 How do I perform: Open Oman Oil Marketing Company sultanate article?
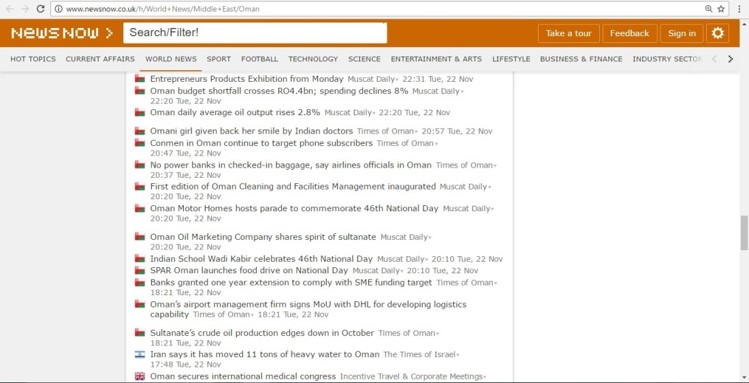(x=263, y=237)
